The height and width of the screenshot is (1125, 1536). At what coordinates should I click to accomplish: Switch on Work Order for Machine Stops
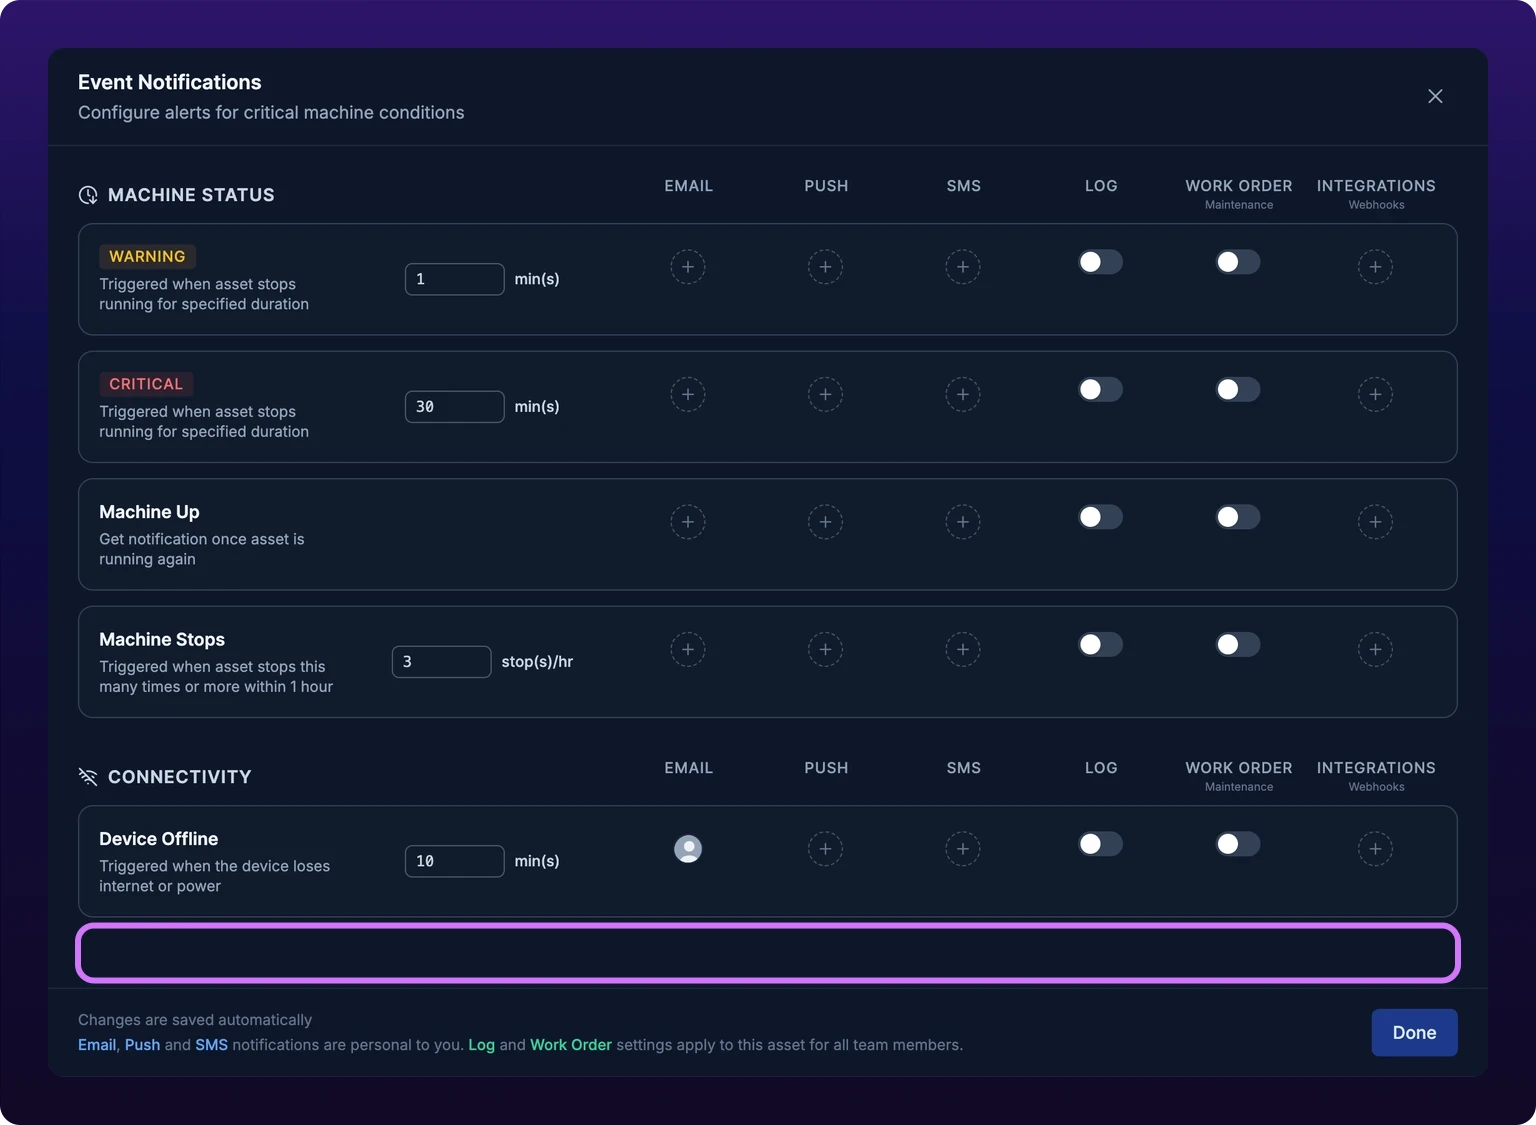coord(1238,644)
